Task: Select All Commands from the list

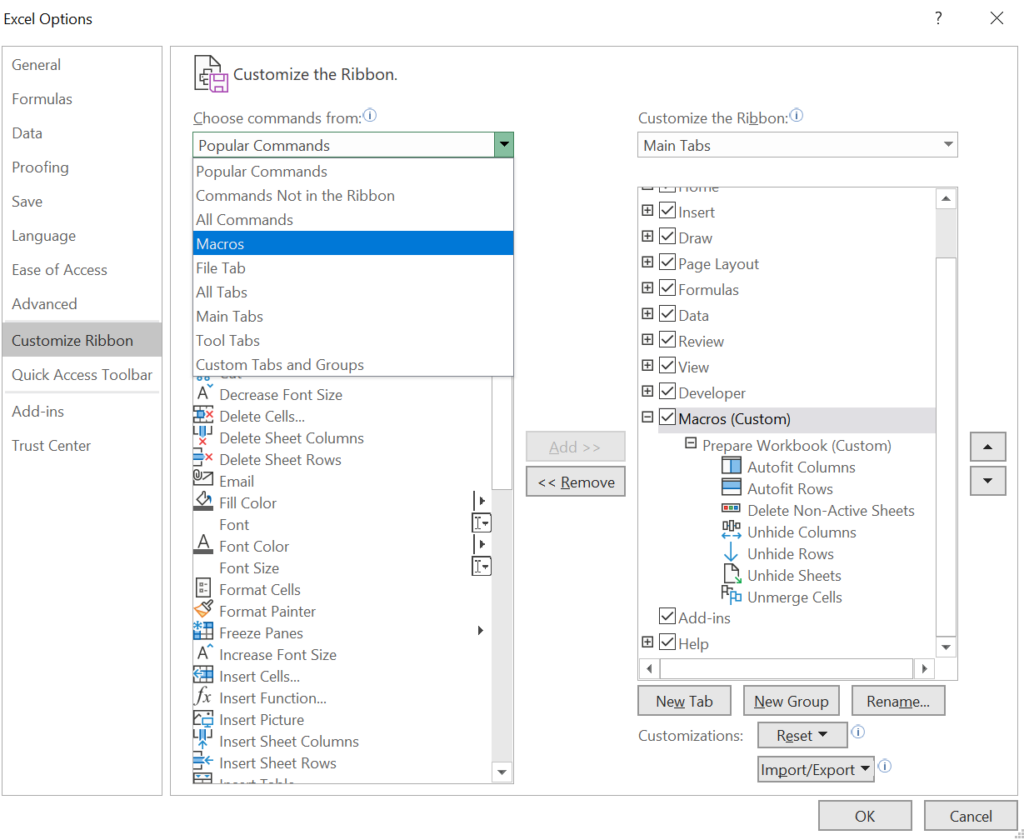Action: (x=353, y=219)
